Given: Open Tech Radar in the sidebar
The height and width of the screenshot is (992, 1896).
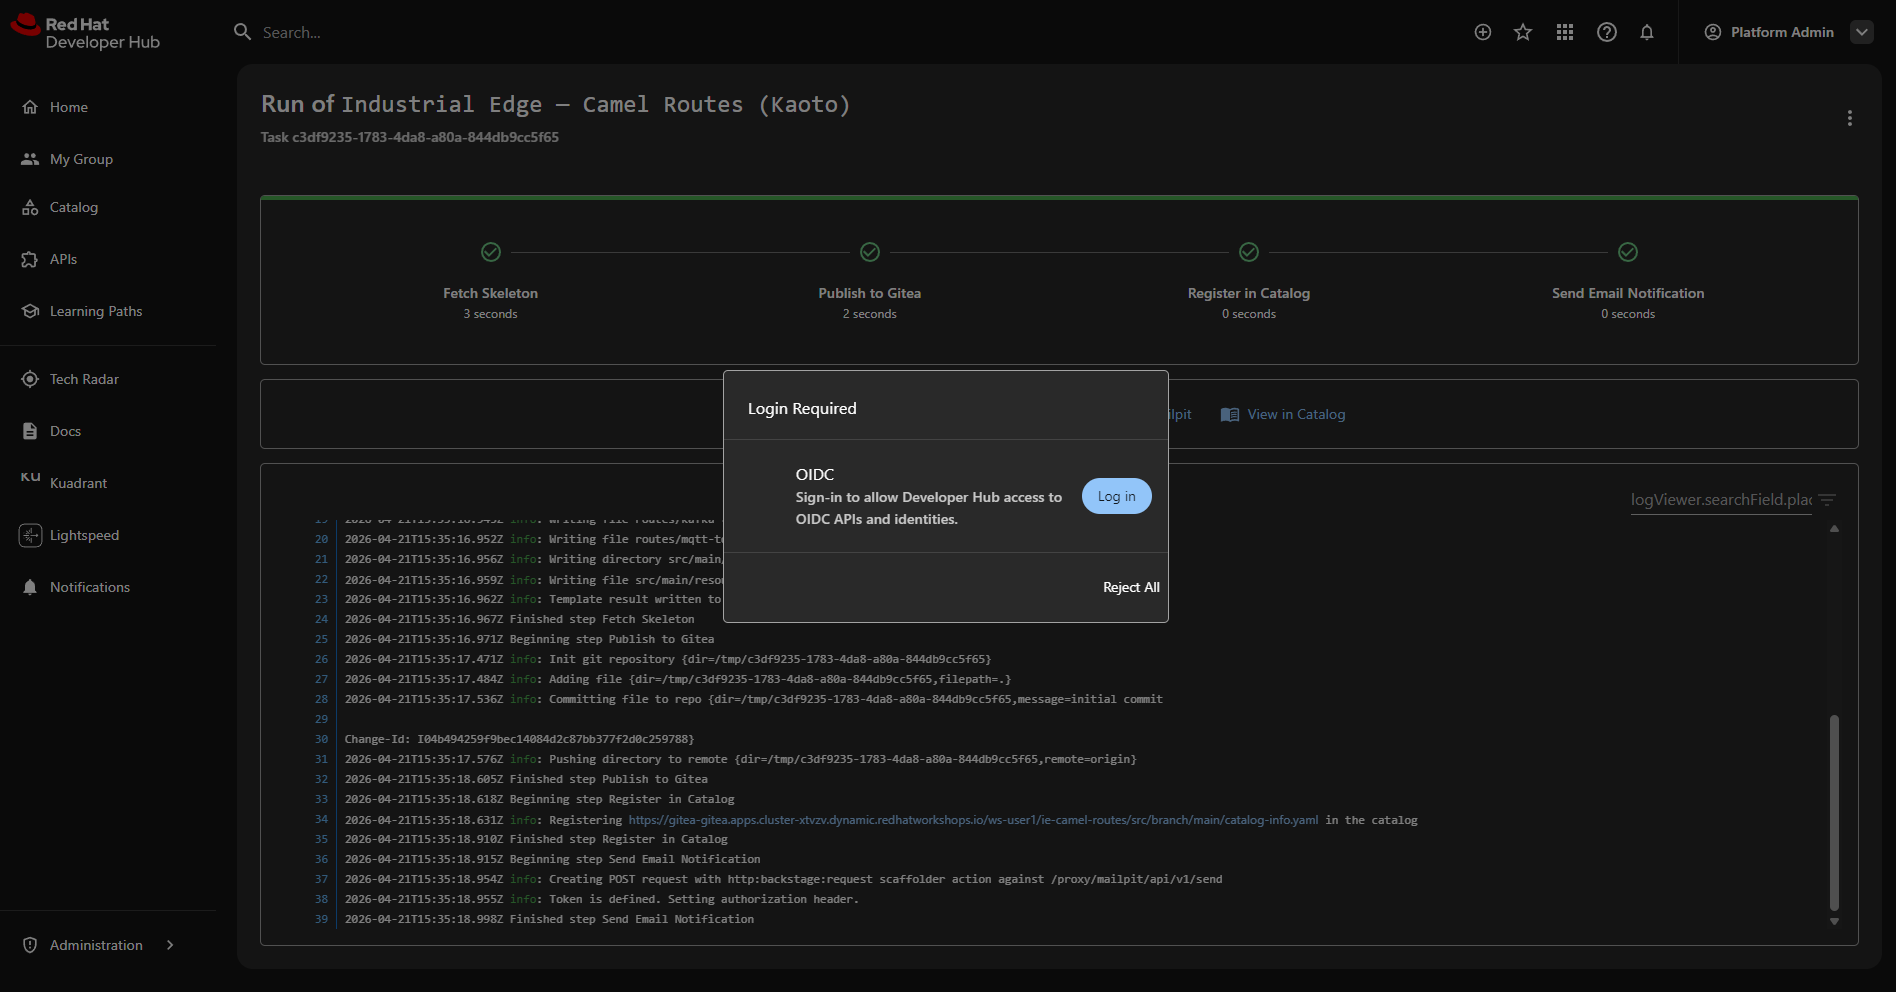Looking at the screenshot, I should 84,379.
